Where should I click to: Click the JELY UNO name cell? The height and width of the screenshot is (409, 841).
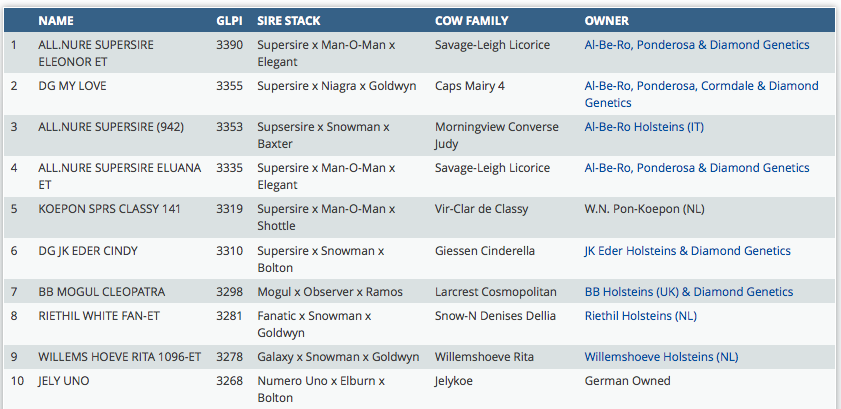pyautogui.click(x=62, y=381)
